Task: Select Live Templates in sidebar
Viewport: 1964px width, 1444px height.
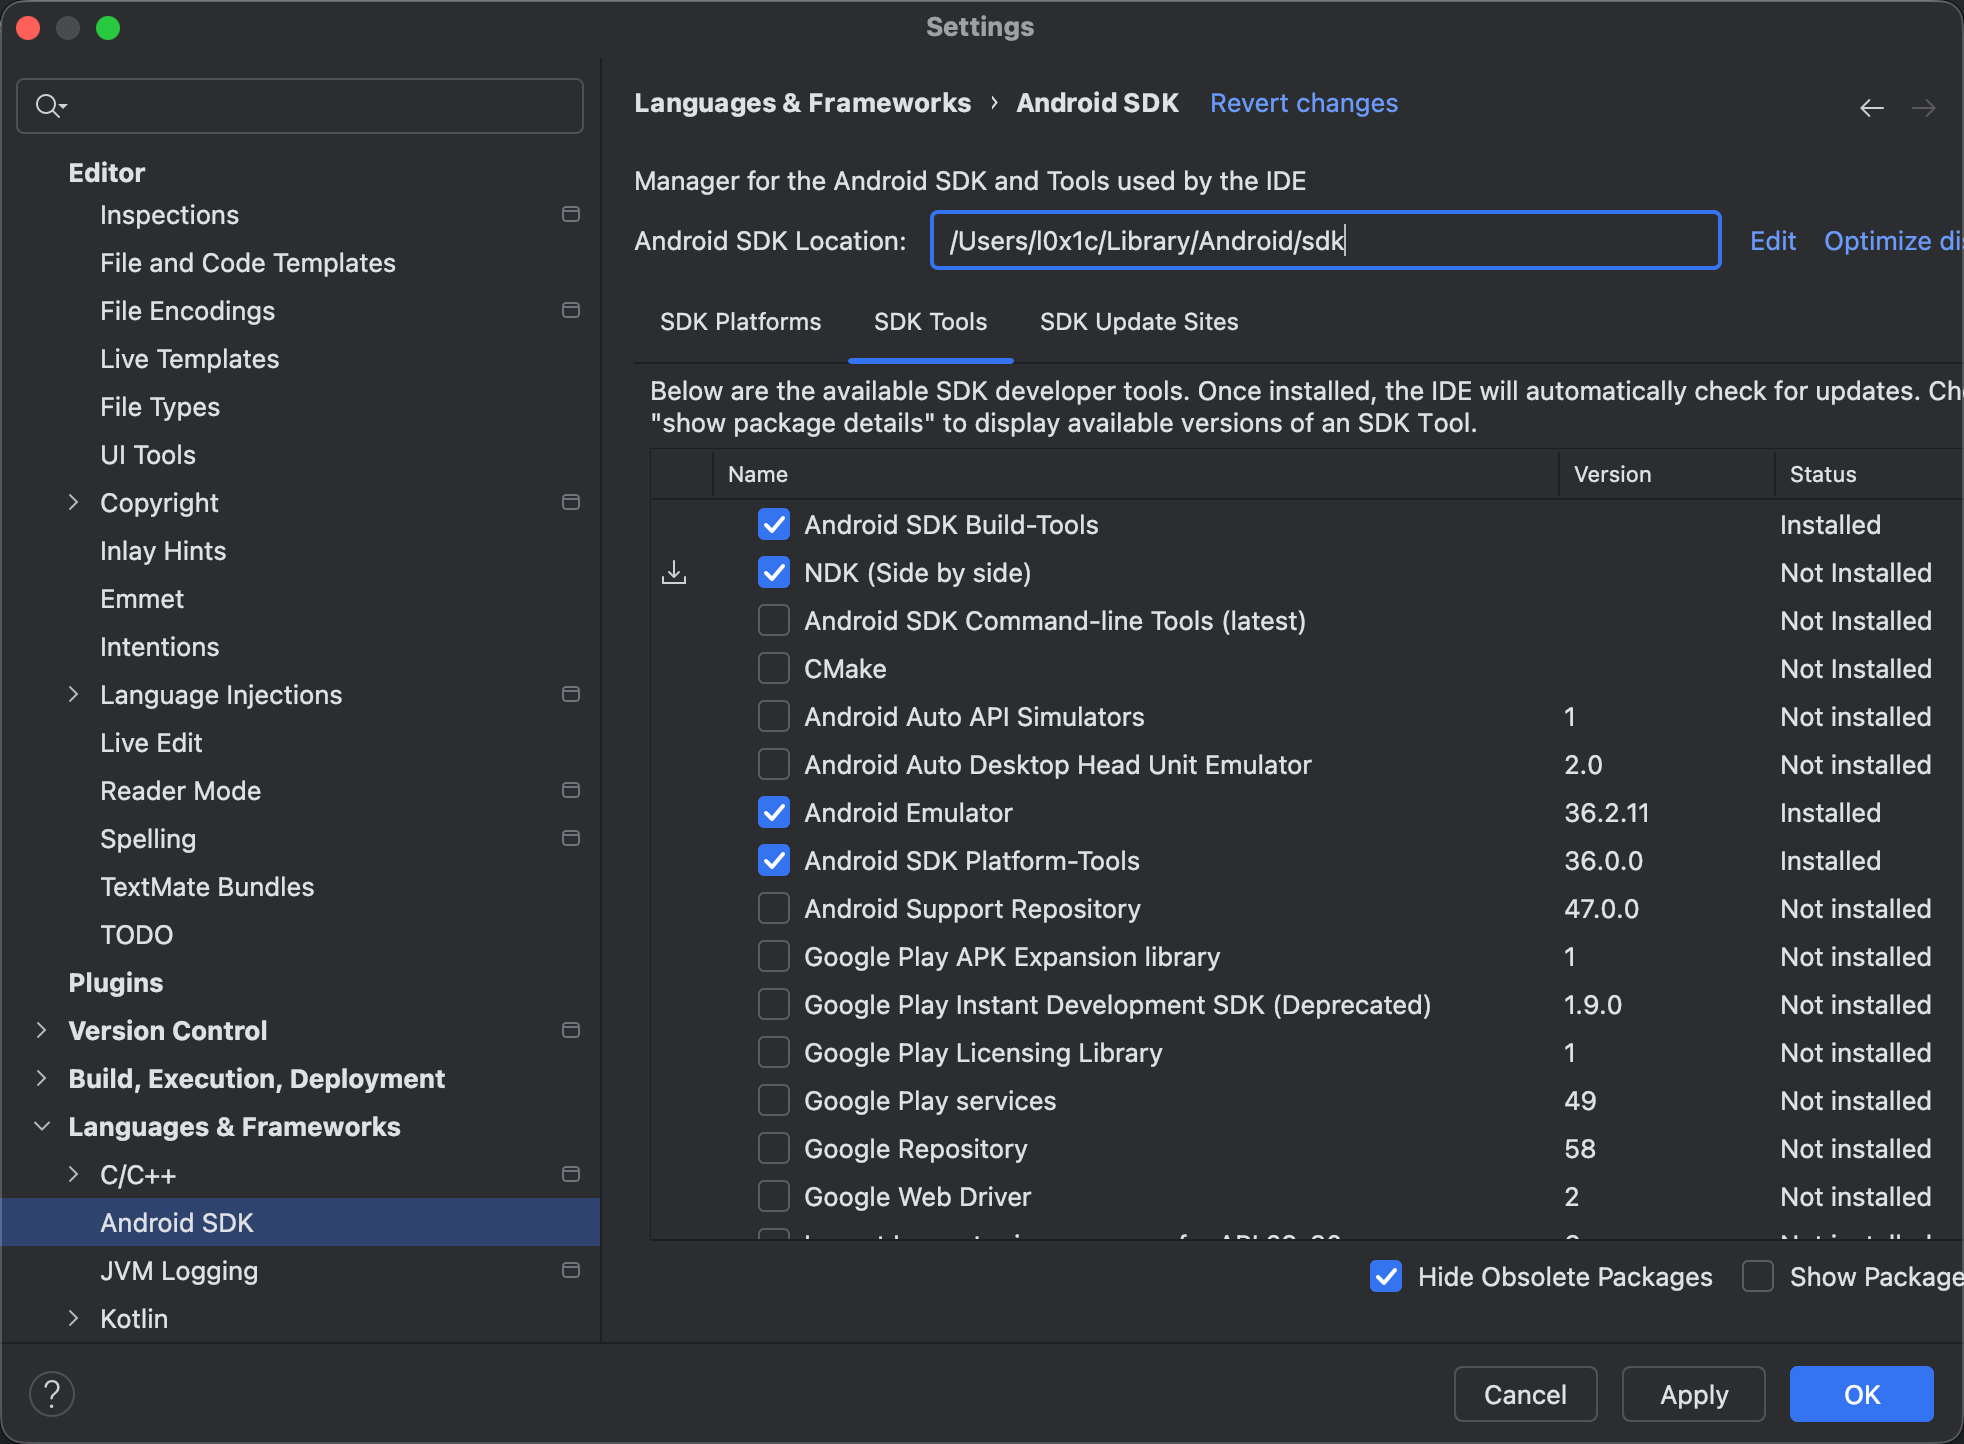Action: click(189, 359)
